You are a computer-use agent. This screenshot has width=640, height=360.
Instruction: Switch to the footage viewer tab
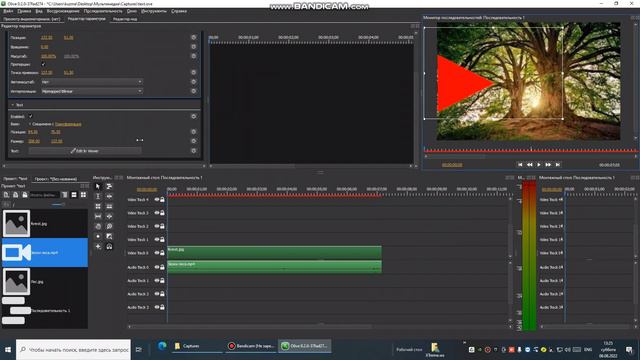tap(32, 19)
